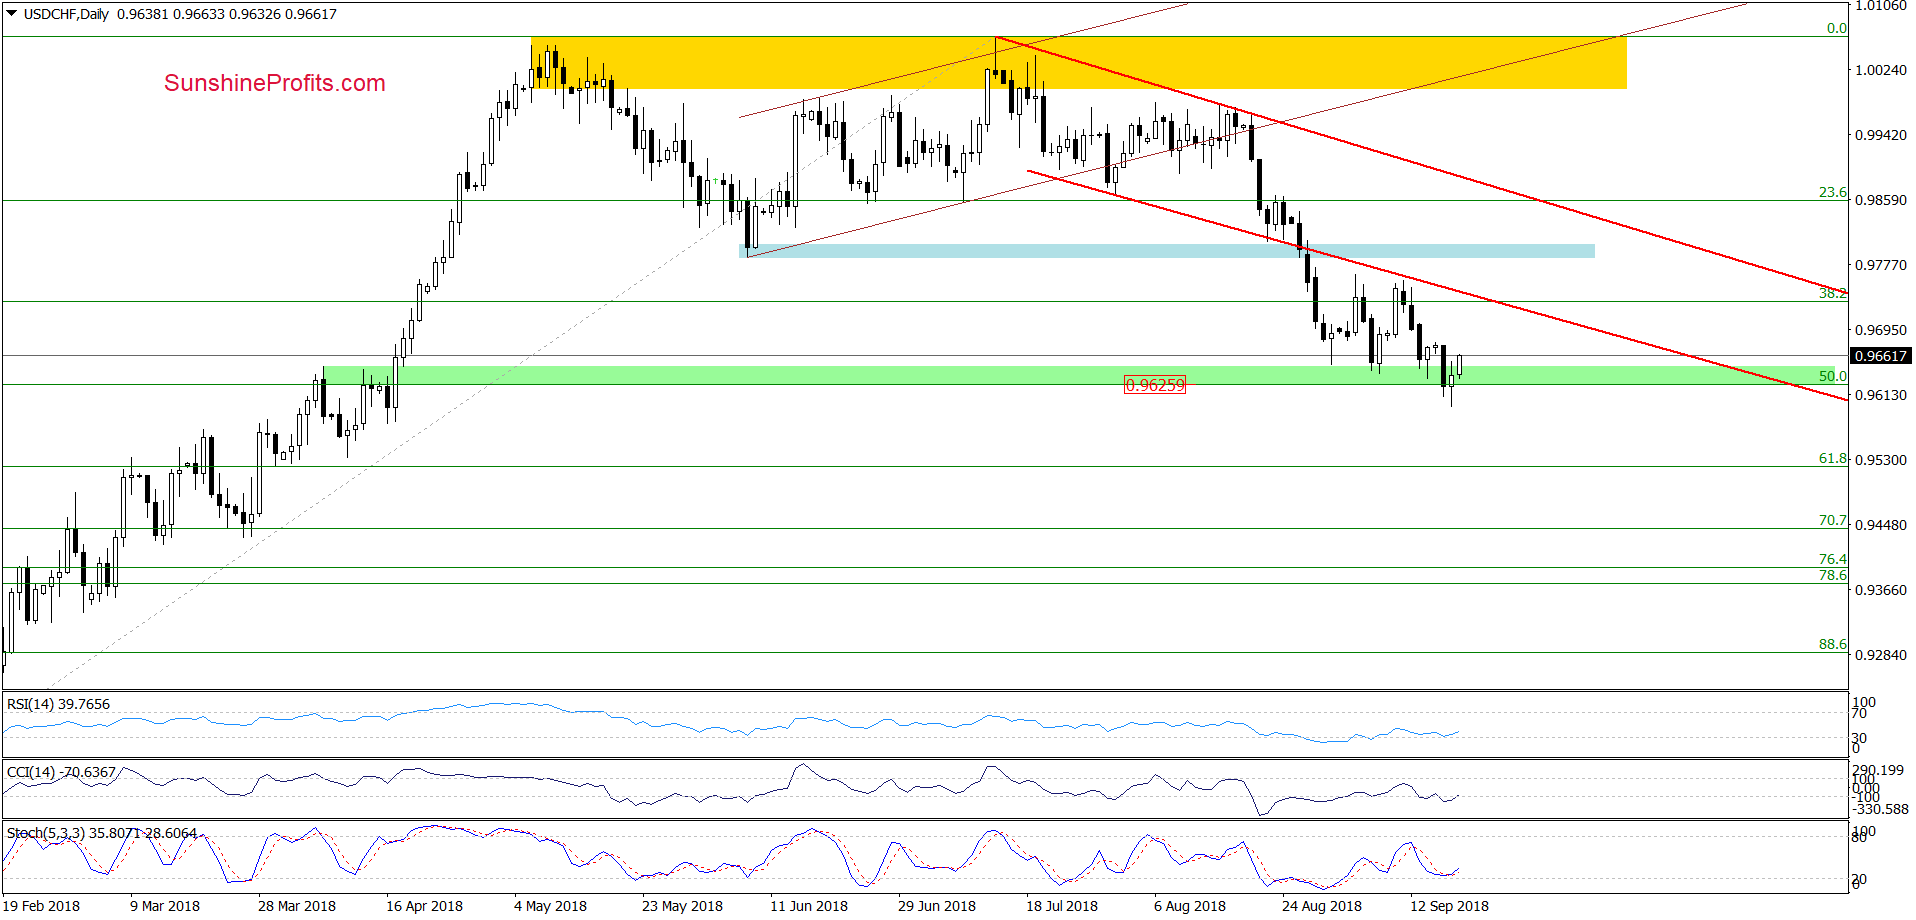Select the 50.0 Fibonacci level label

1832,376
